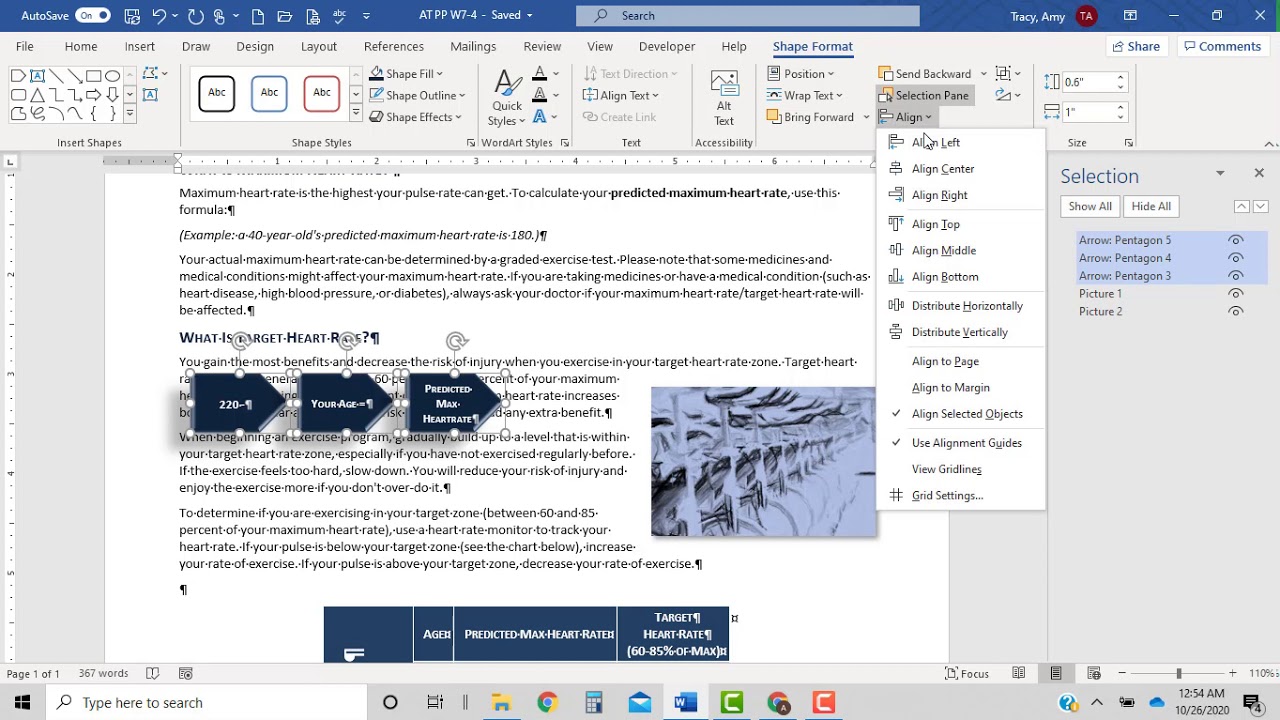Uncheck Use Alignment Guides
Screen dimensions: 1280x720
[x=966, y=442]
